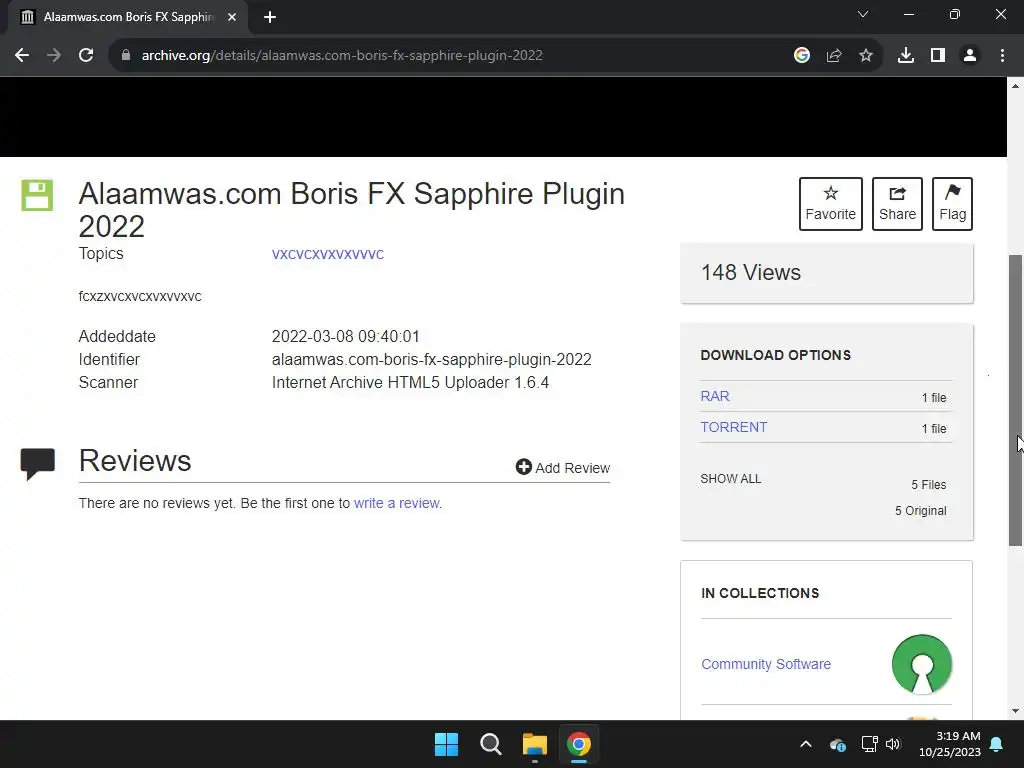Click the '5 Files' count text
Screen dimensions: 1024x768
[929, 485]
